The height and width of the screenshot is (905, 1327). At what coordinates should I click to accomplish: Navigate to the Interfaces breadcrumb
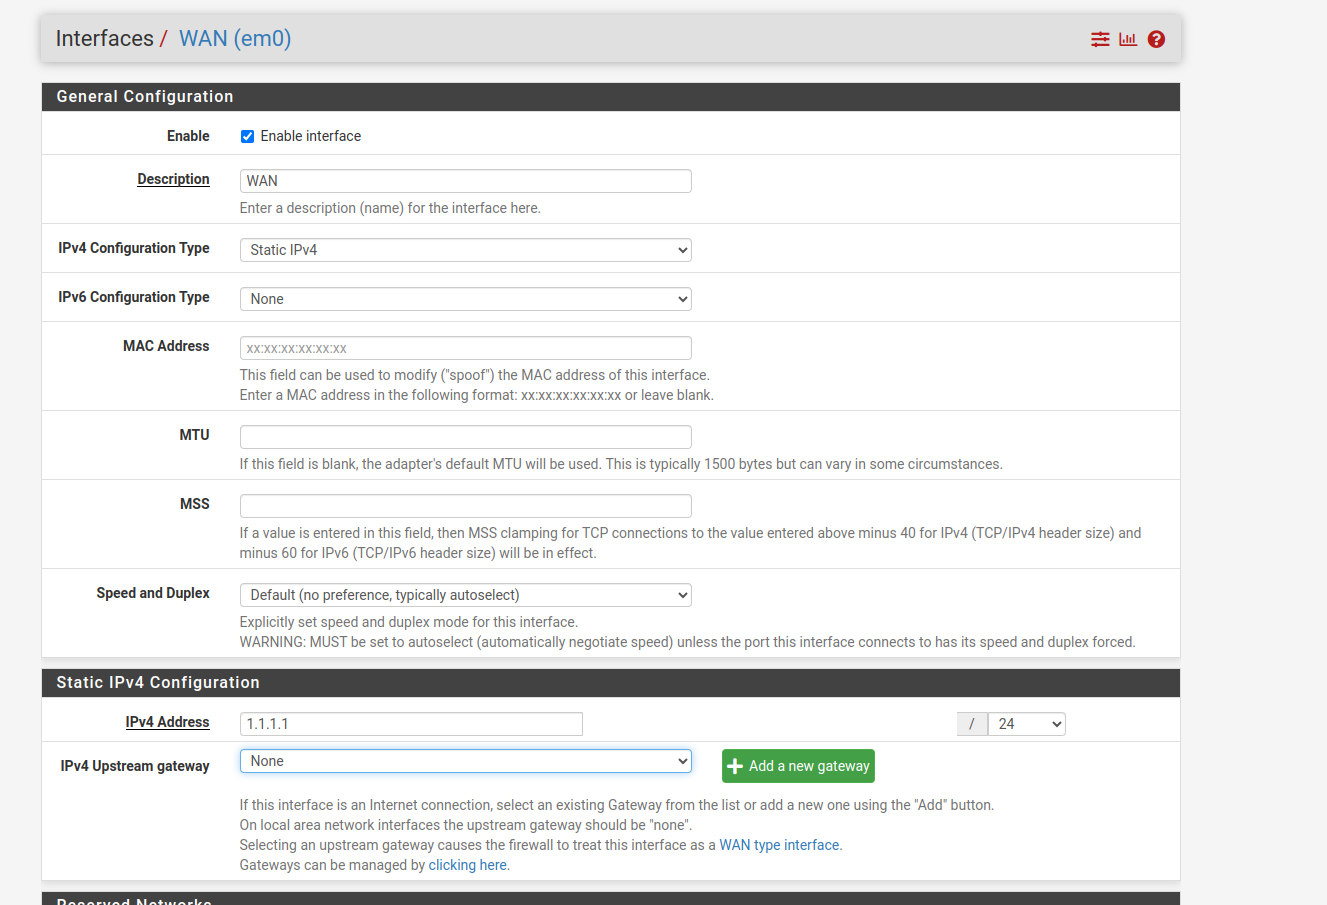[x=104, y=38]
